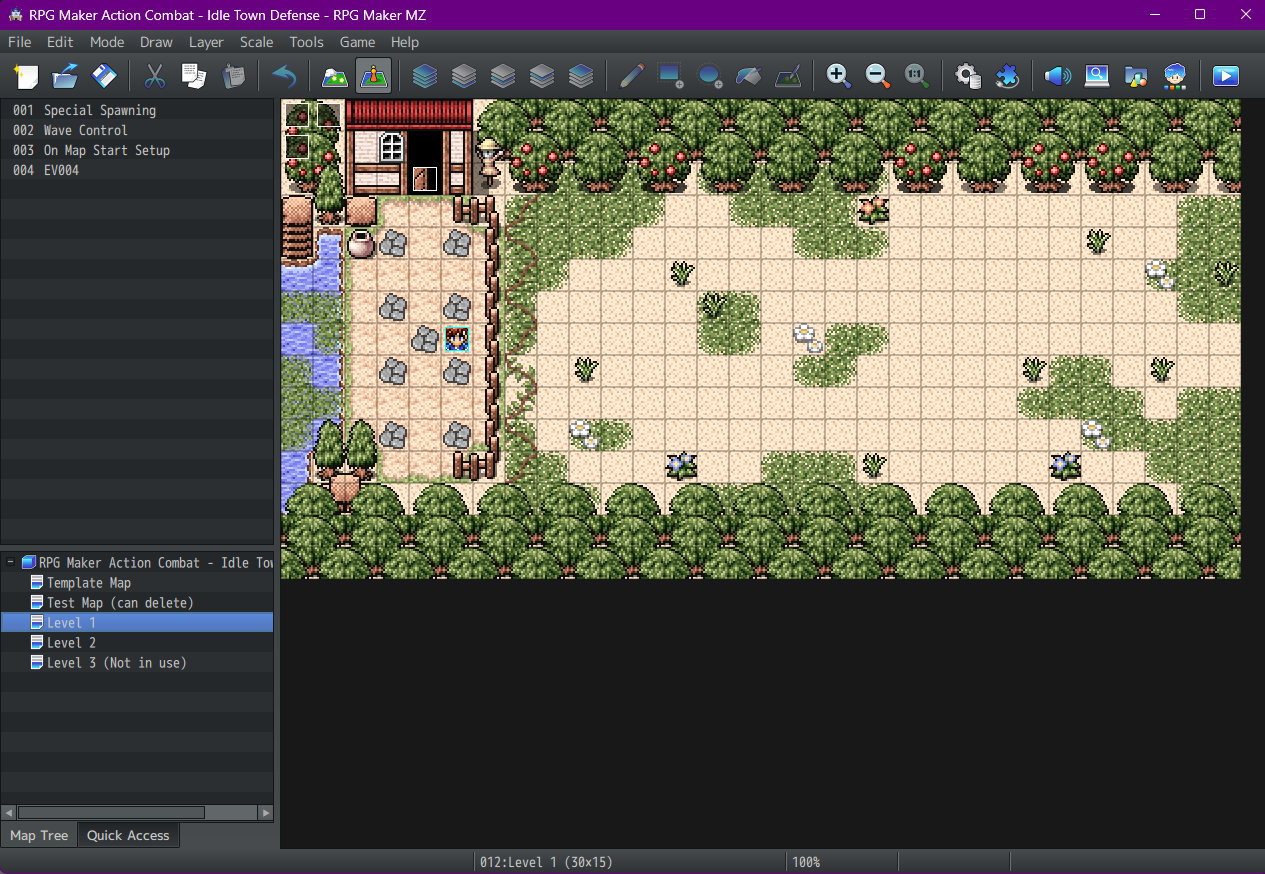Select event 003 On Map Start Setup

(x=137, y=150)
